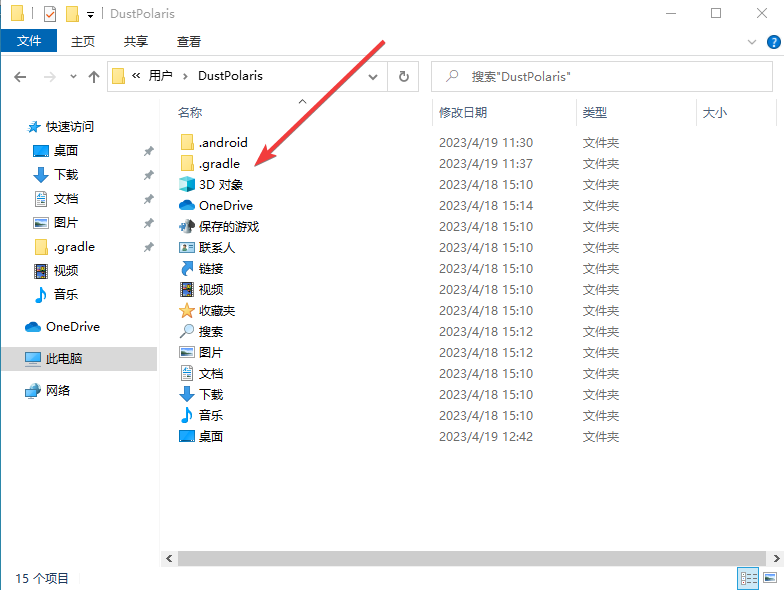Click the new folder icon in title bar

point(72,14)
